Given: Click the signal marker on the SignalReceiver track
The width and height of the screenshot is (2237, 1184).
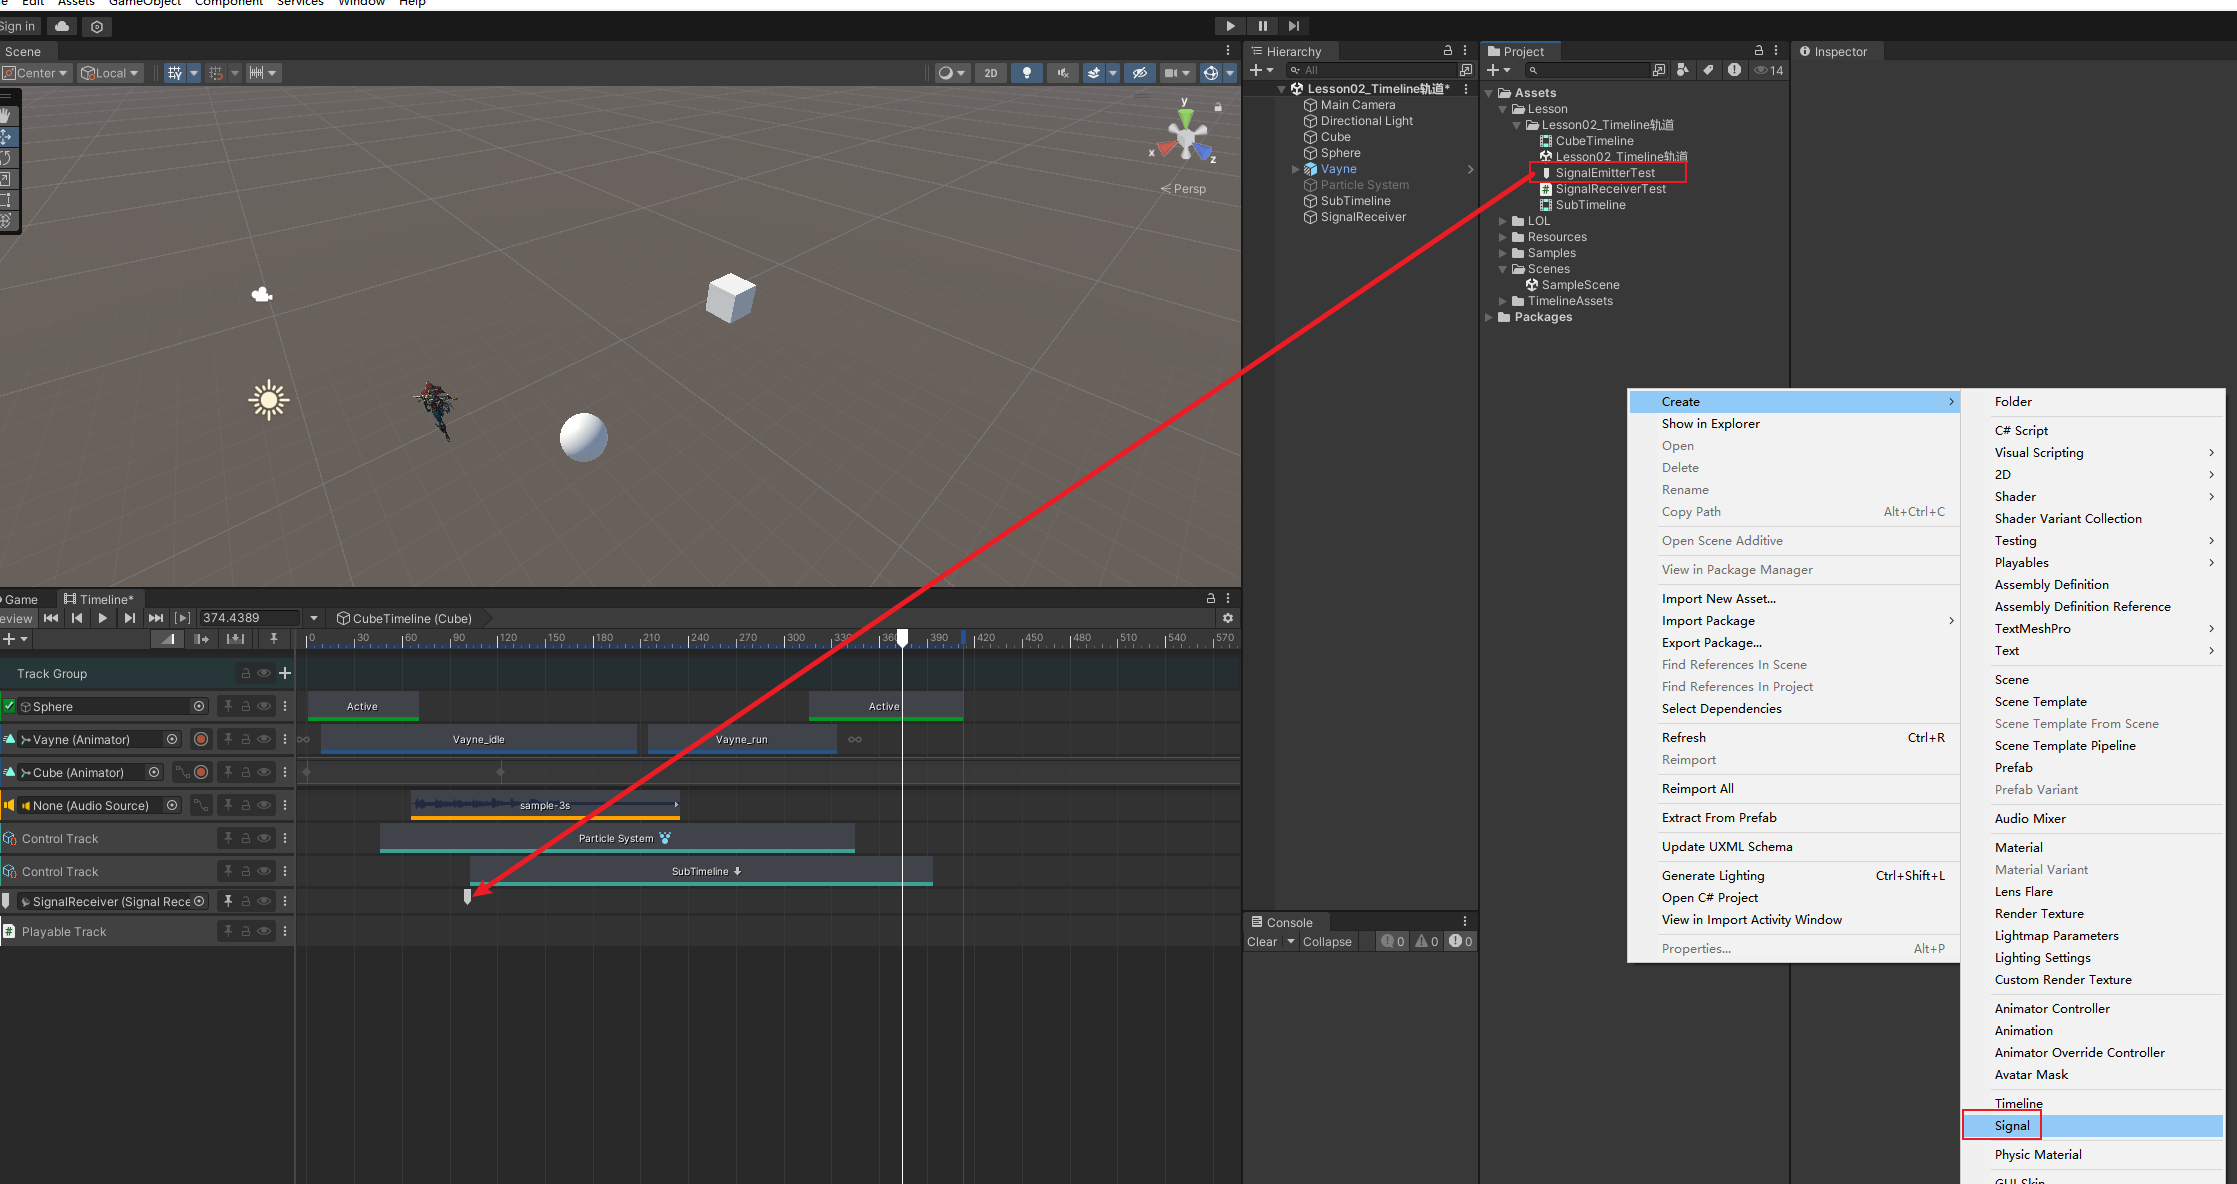Looking at the screenshot, I should point(467,897).
